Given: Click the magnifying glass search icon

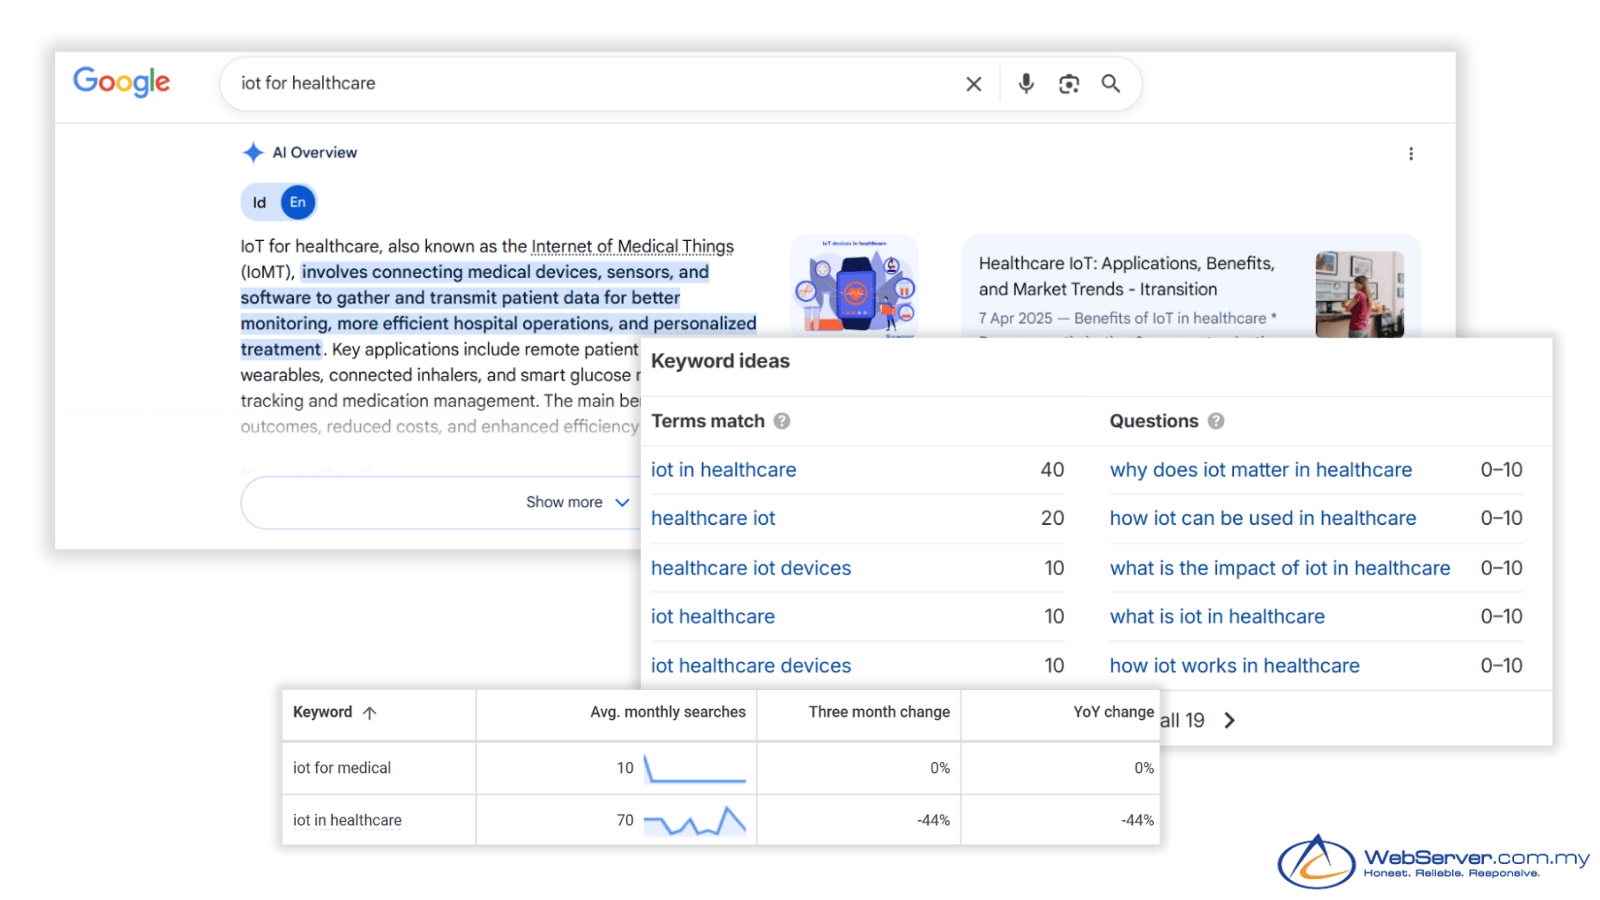Looking at the screenshot, I should click(1110, 84).
